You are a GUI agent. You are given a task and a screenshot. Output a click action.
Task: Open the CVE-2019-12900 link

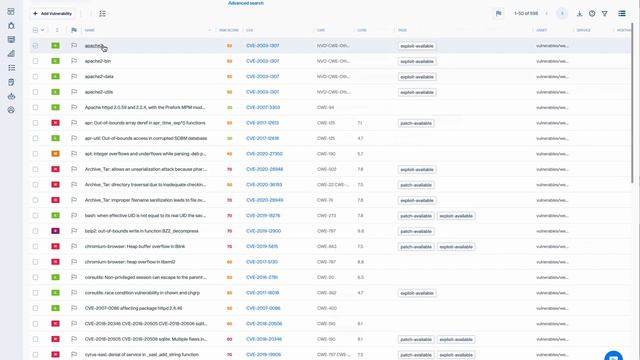263,231
